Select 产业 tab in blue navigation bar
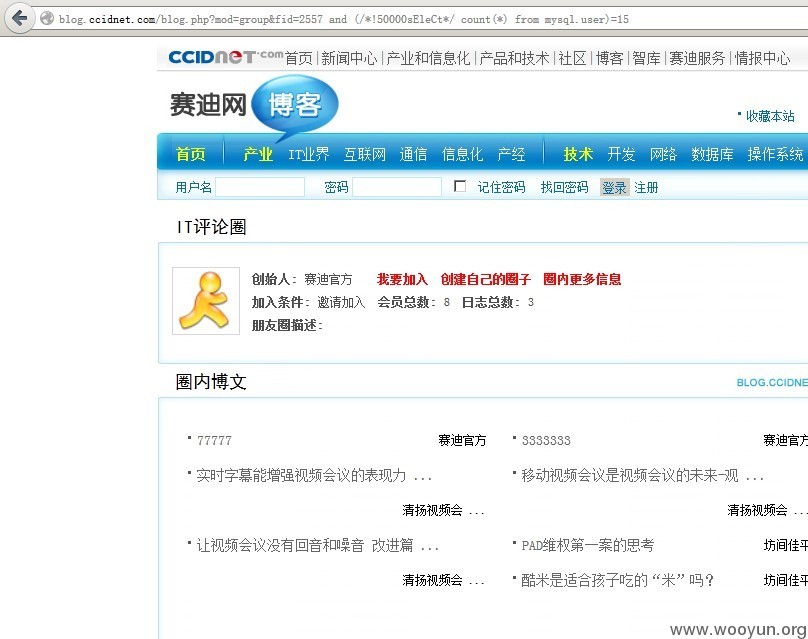 click(258, 154)
